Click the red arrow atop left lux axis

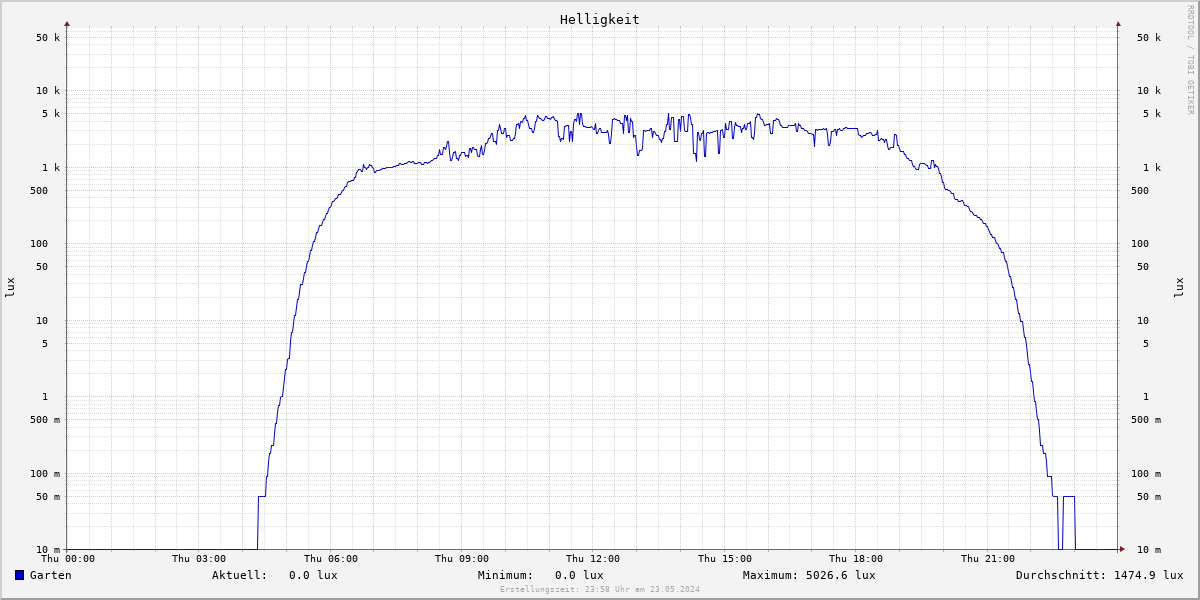[67, 23]
